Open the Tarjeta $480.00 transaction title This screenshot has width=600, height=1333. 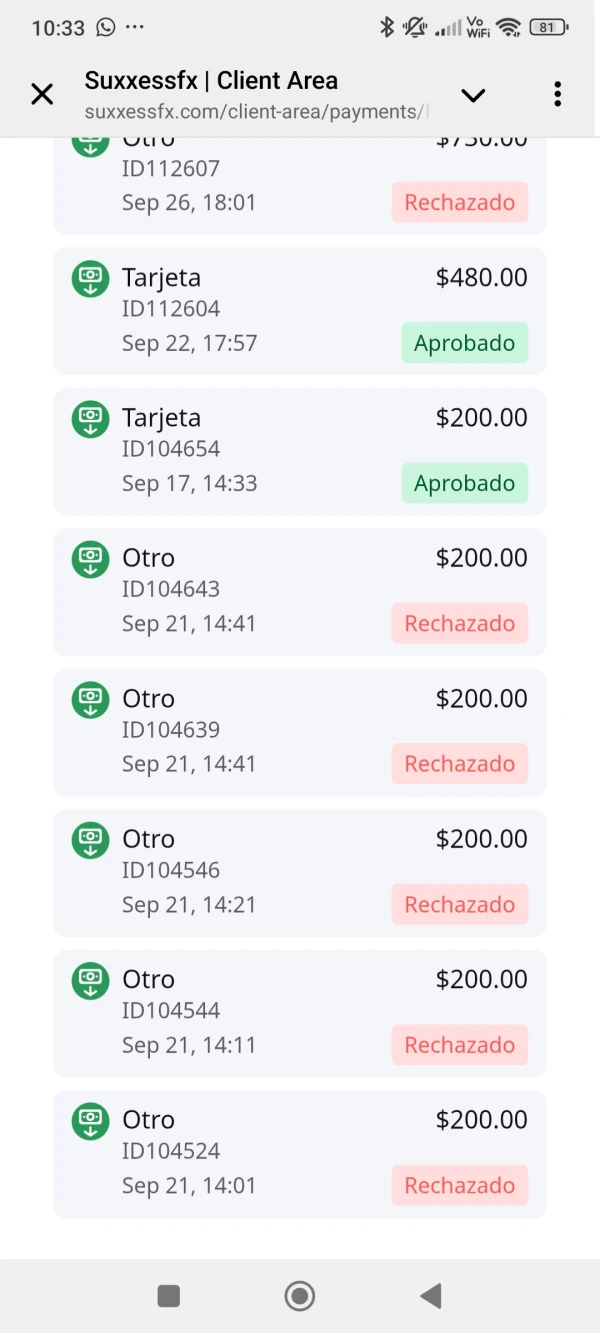point(161,278)
